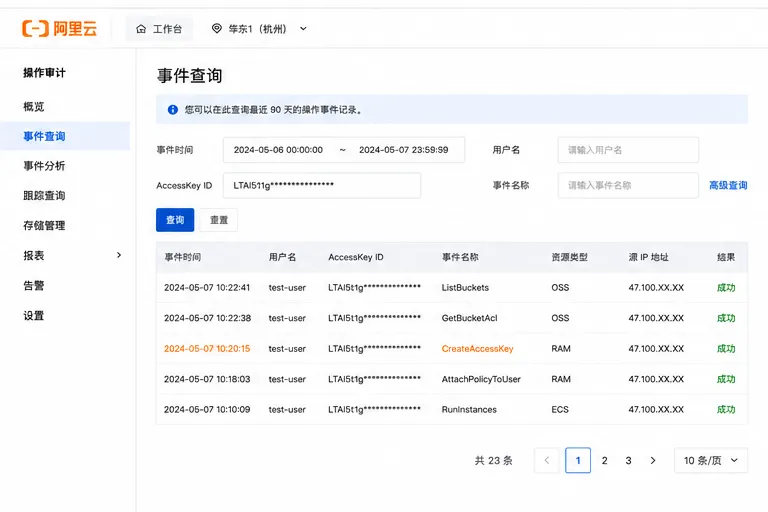Click the orange timestamp 2024-05-07 10:20:15
The width and height of the screenshot is (768, 512).
(x=207, y=349)
